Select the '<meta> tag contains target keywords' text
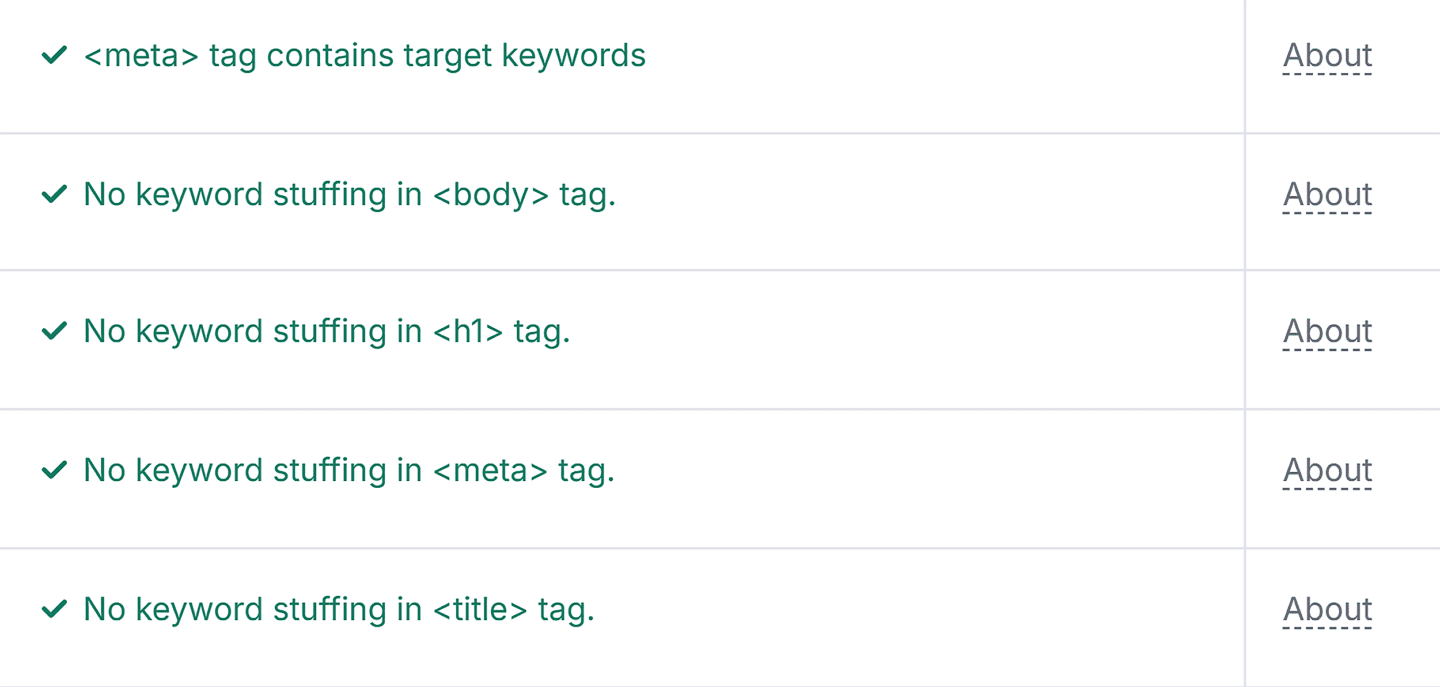 (x=364, y=56)
